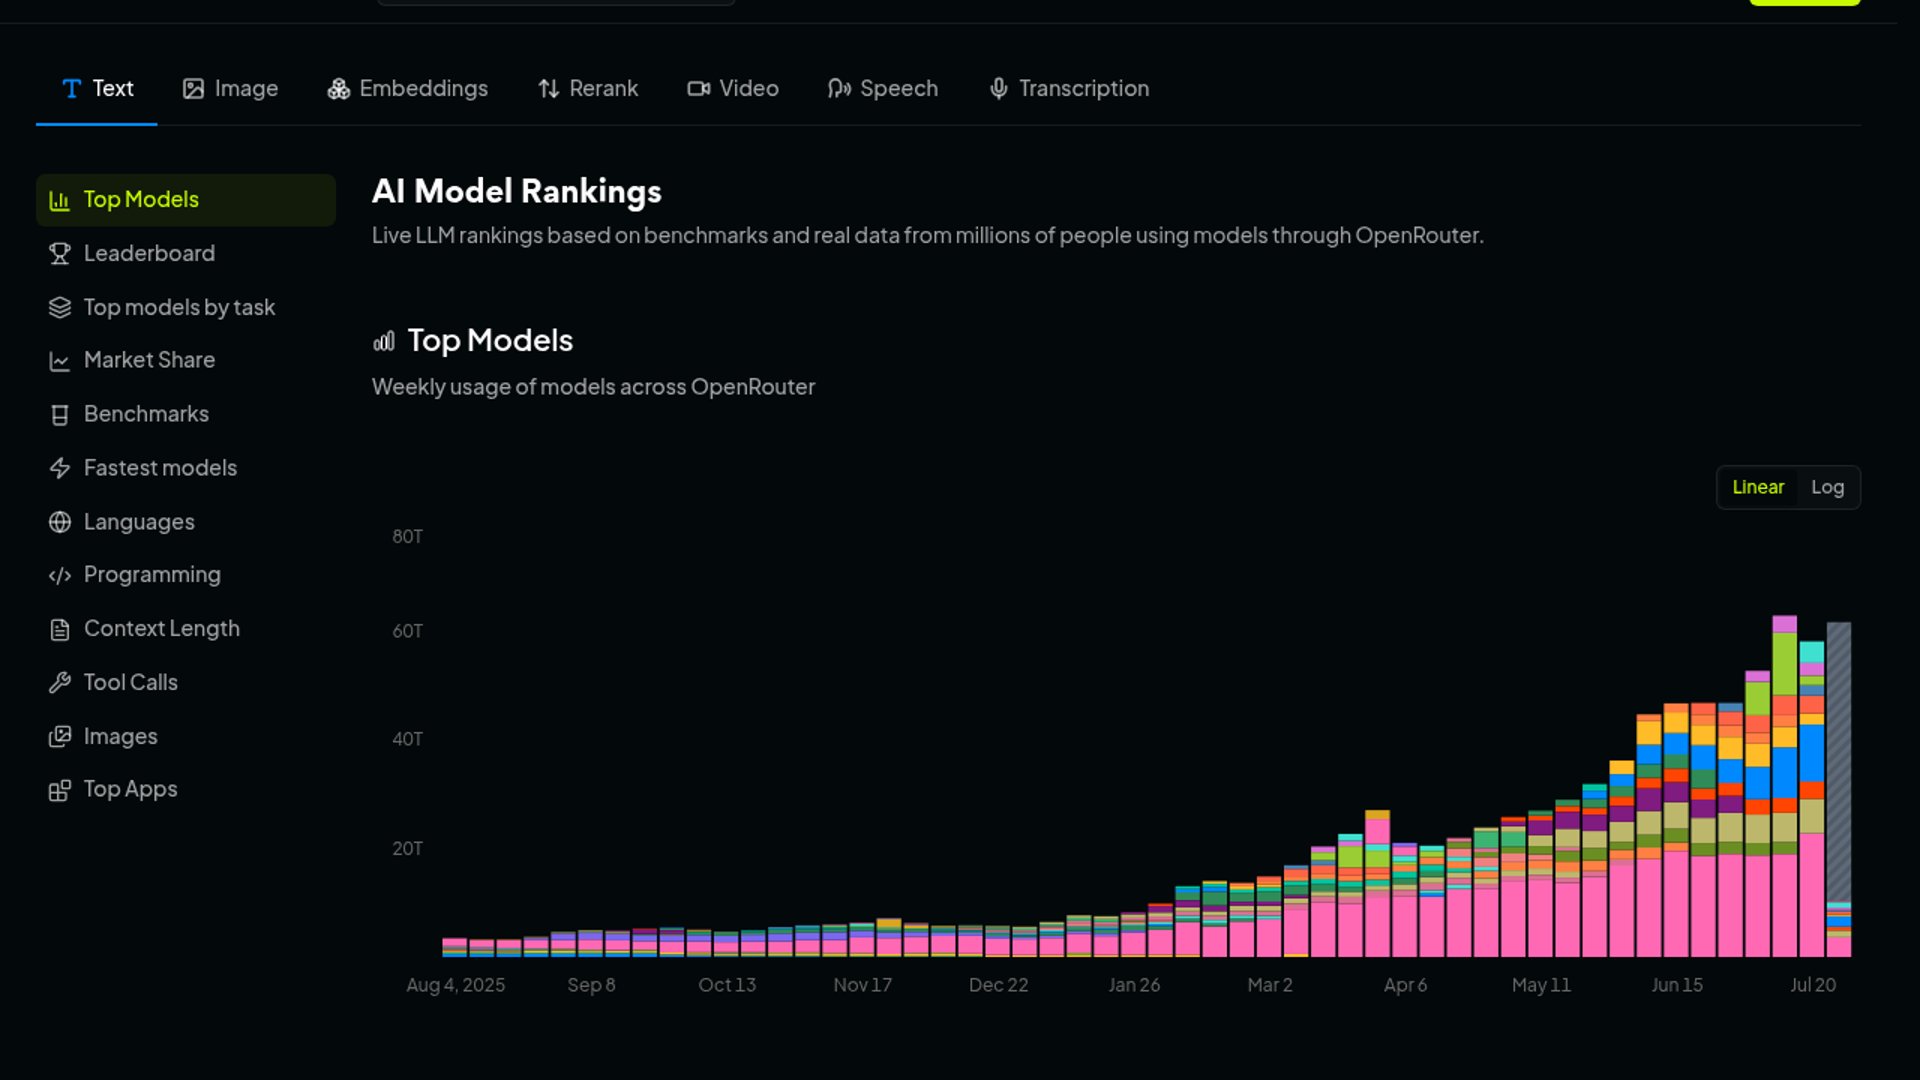Viewport: 1920px width, 1080px height.
Task: Click the 60T y-axis label
Action: coord(407,632)
